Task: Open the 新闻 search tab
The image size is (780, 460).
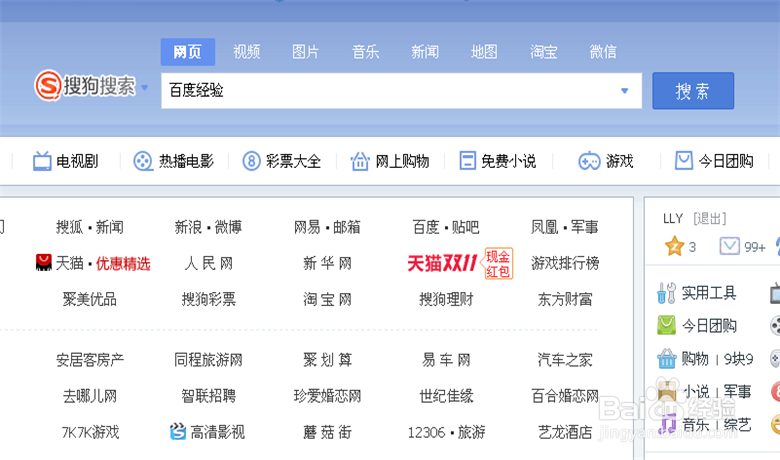Action: (x=425, y=52)
